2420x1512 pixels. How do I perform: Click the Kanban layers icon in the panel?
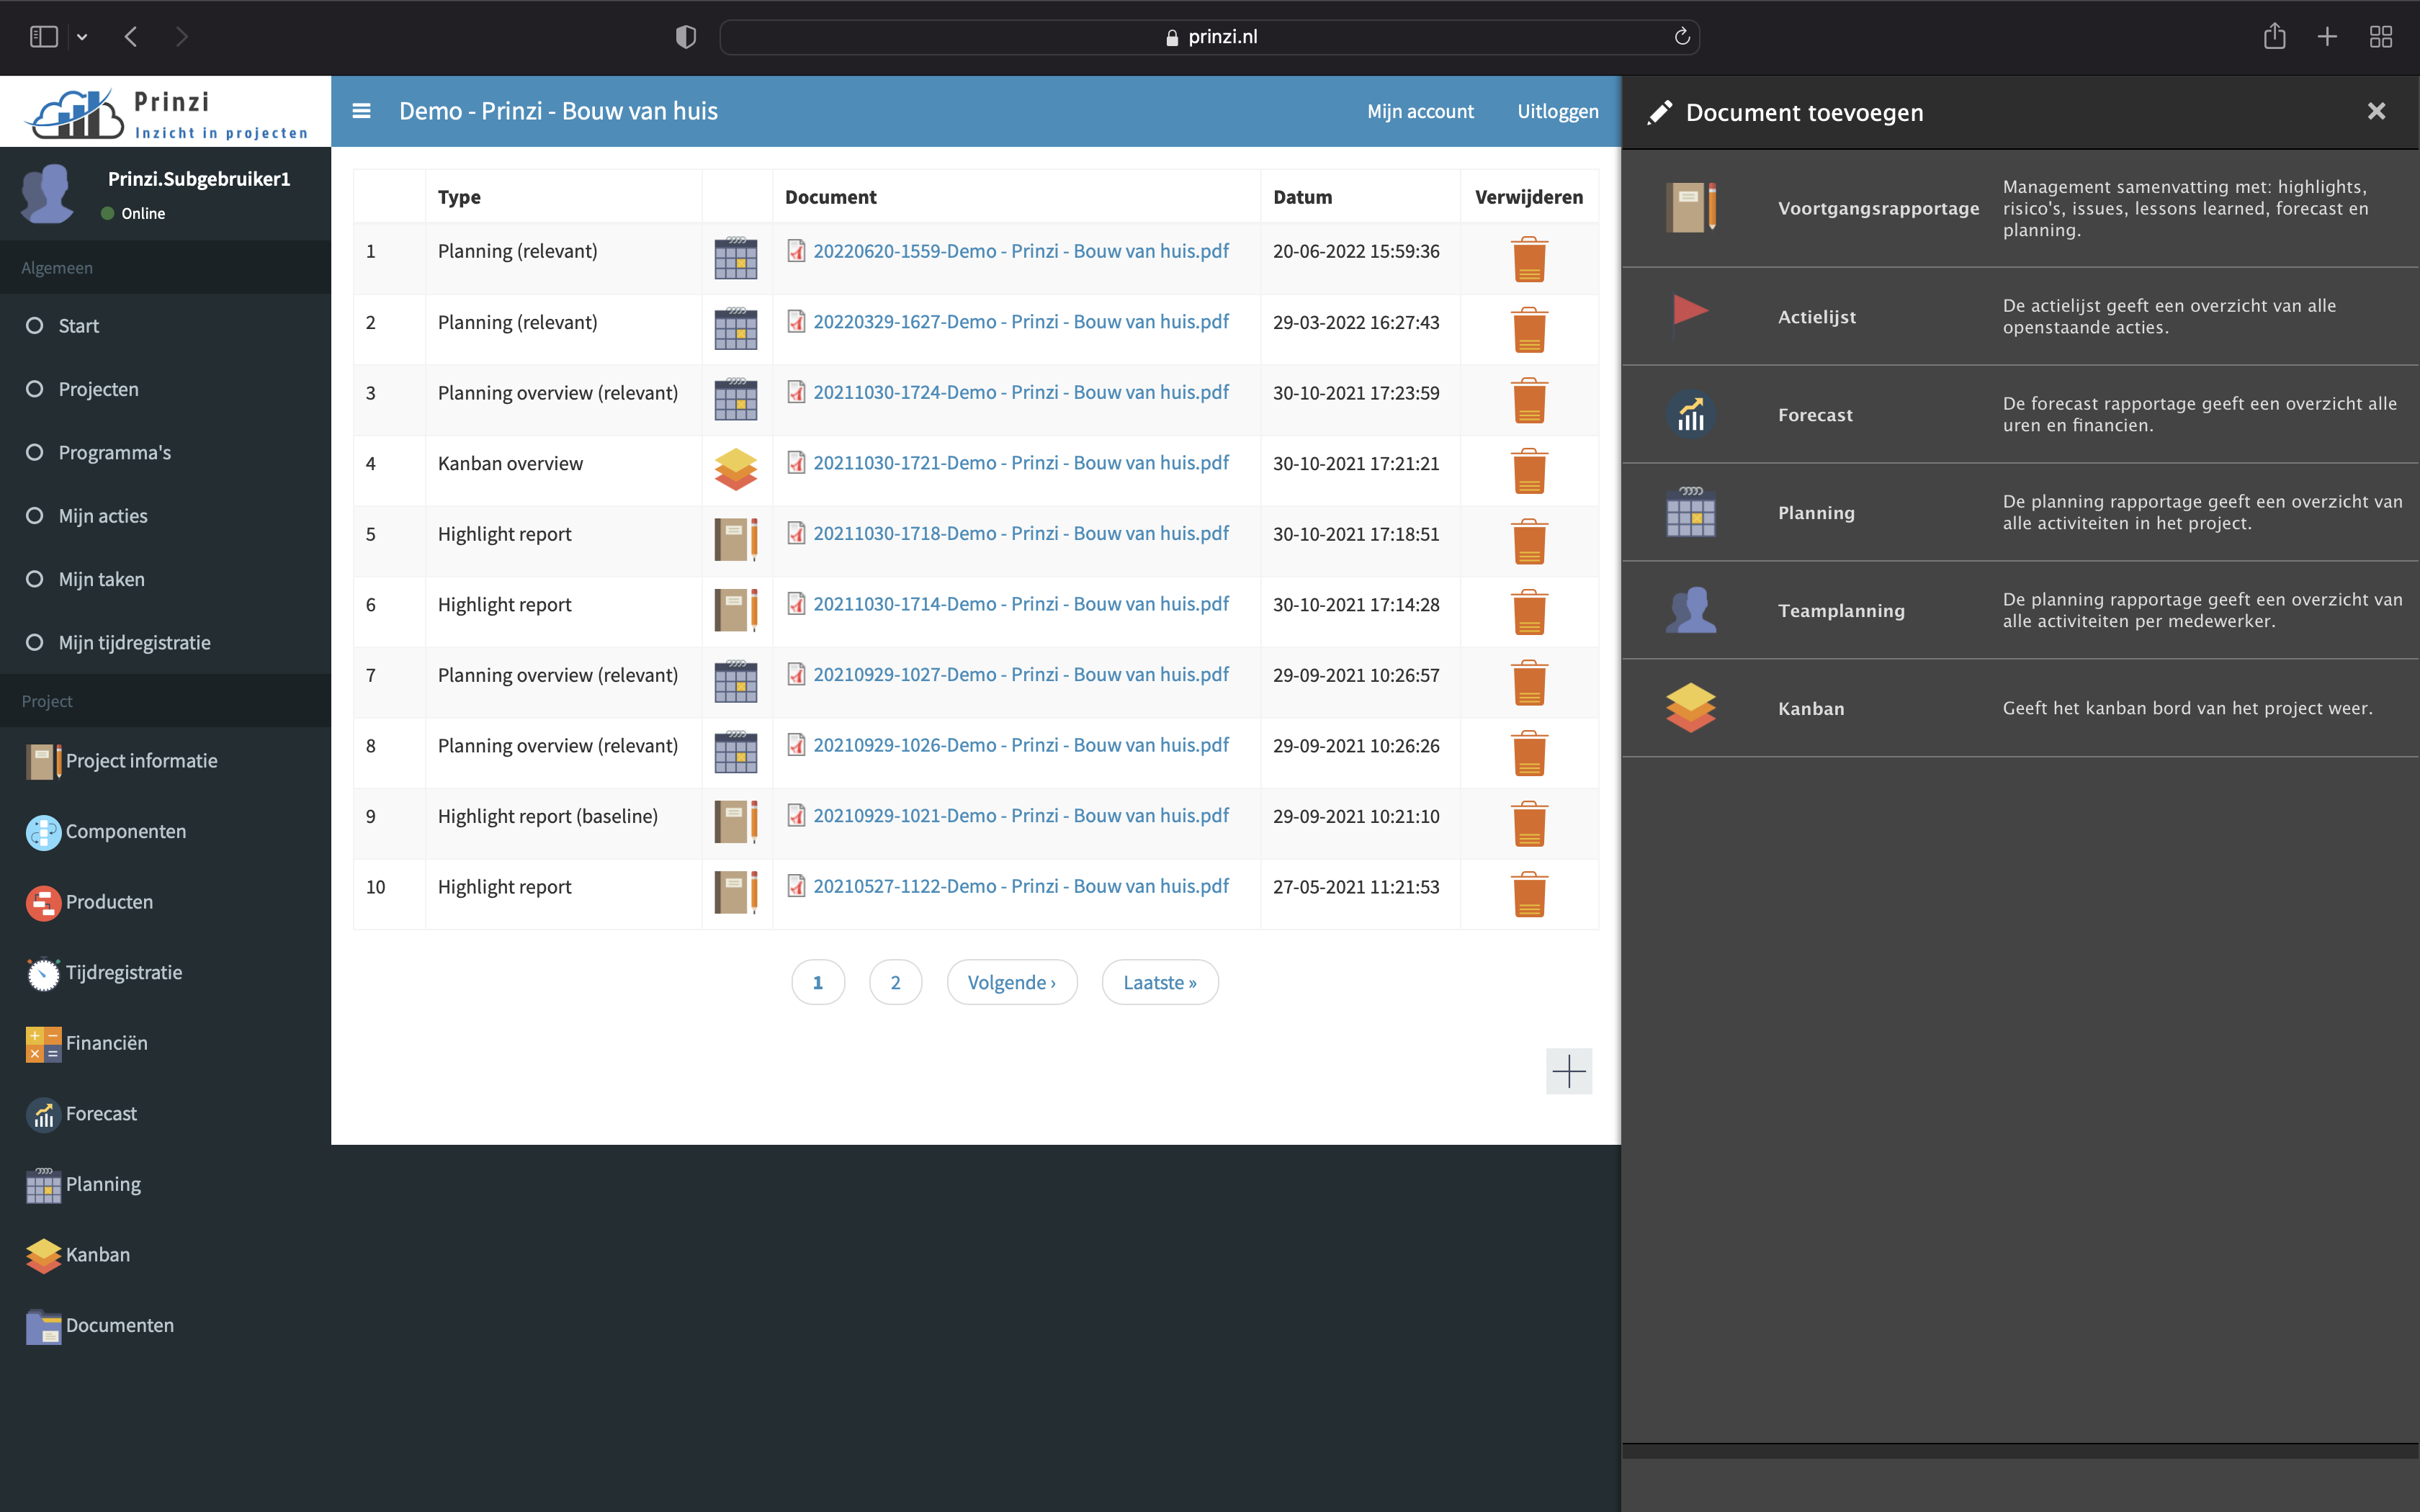(1691, 708)
